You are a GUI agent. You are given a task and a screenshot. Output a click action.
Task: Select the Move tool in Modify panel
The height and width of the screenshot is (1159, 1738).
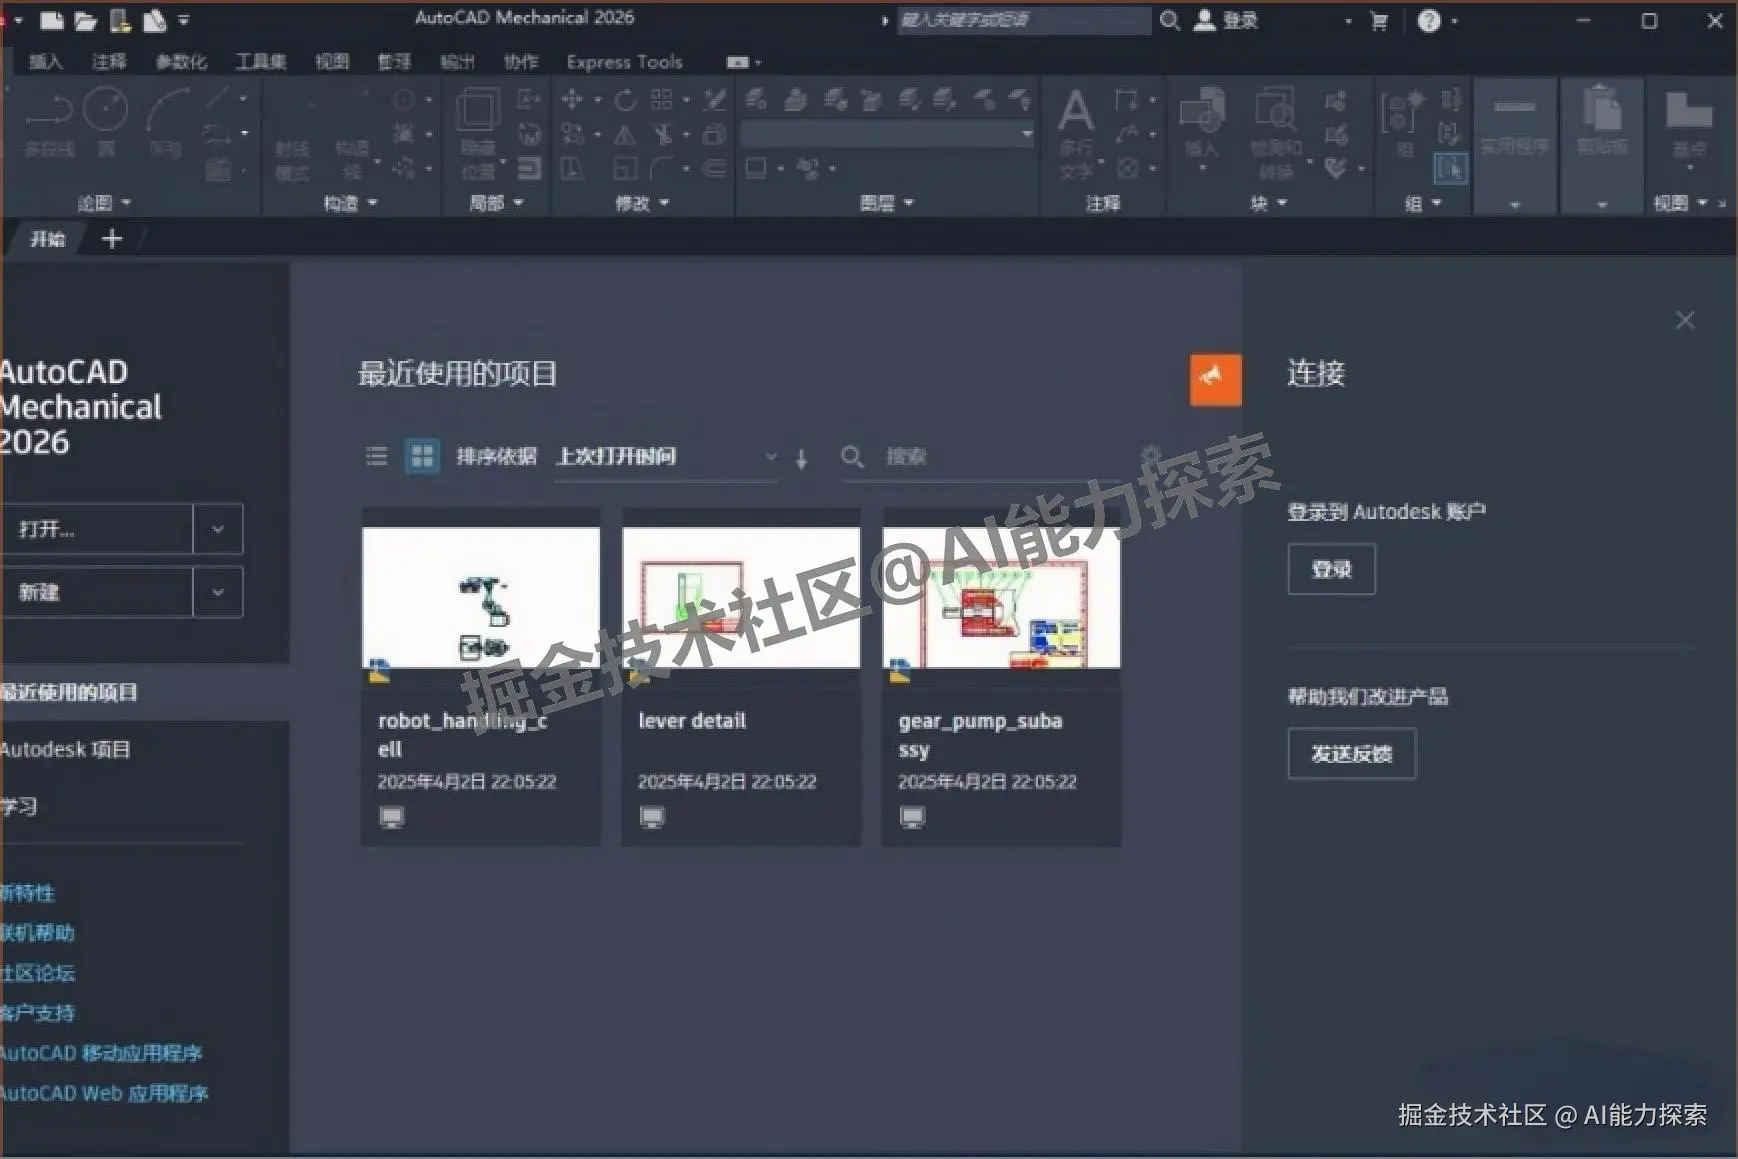click(572, 99)
